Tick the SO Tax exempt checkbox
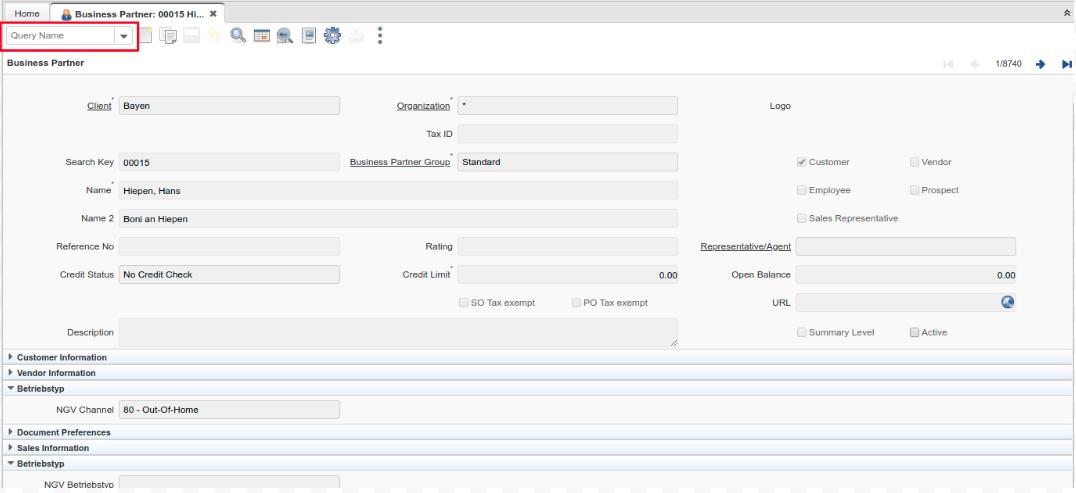The height and width of the screenshot is (493, 1076). [x=463, y=303]
